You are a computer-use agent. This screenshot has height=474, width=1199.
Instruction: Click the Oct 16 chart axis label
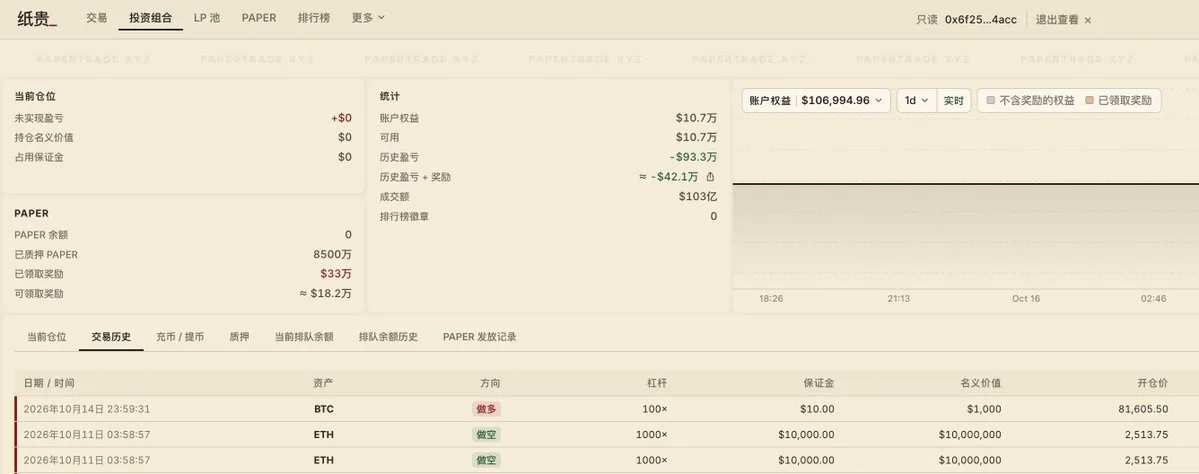1026,298
